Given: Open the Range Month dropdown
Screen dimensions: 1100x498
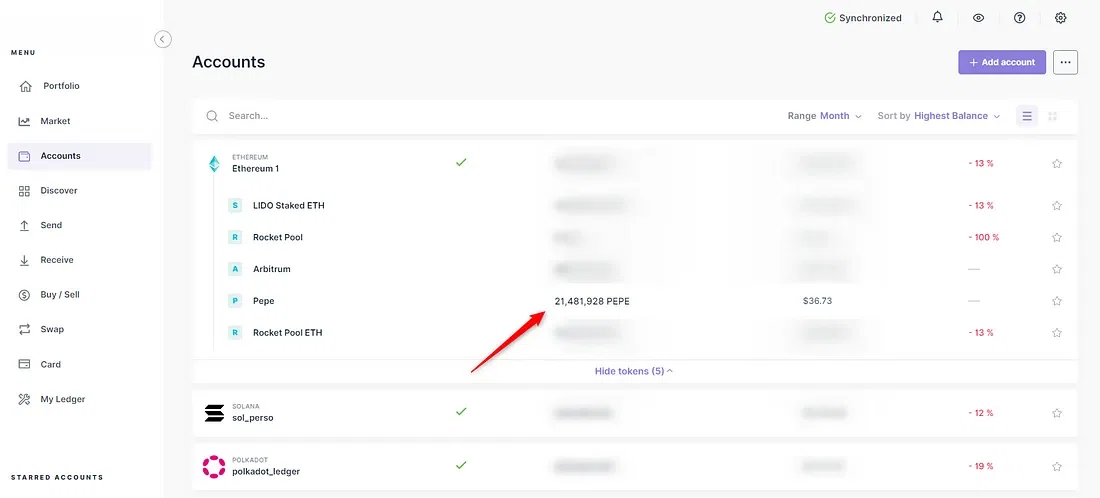Looking at the screenshot, I should (824, 116).
